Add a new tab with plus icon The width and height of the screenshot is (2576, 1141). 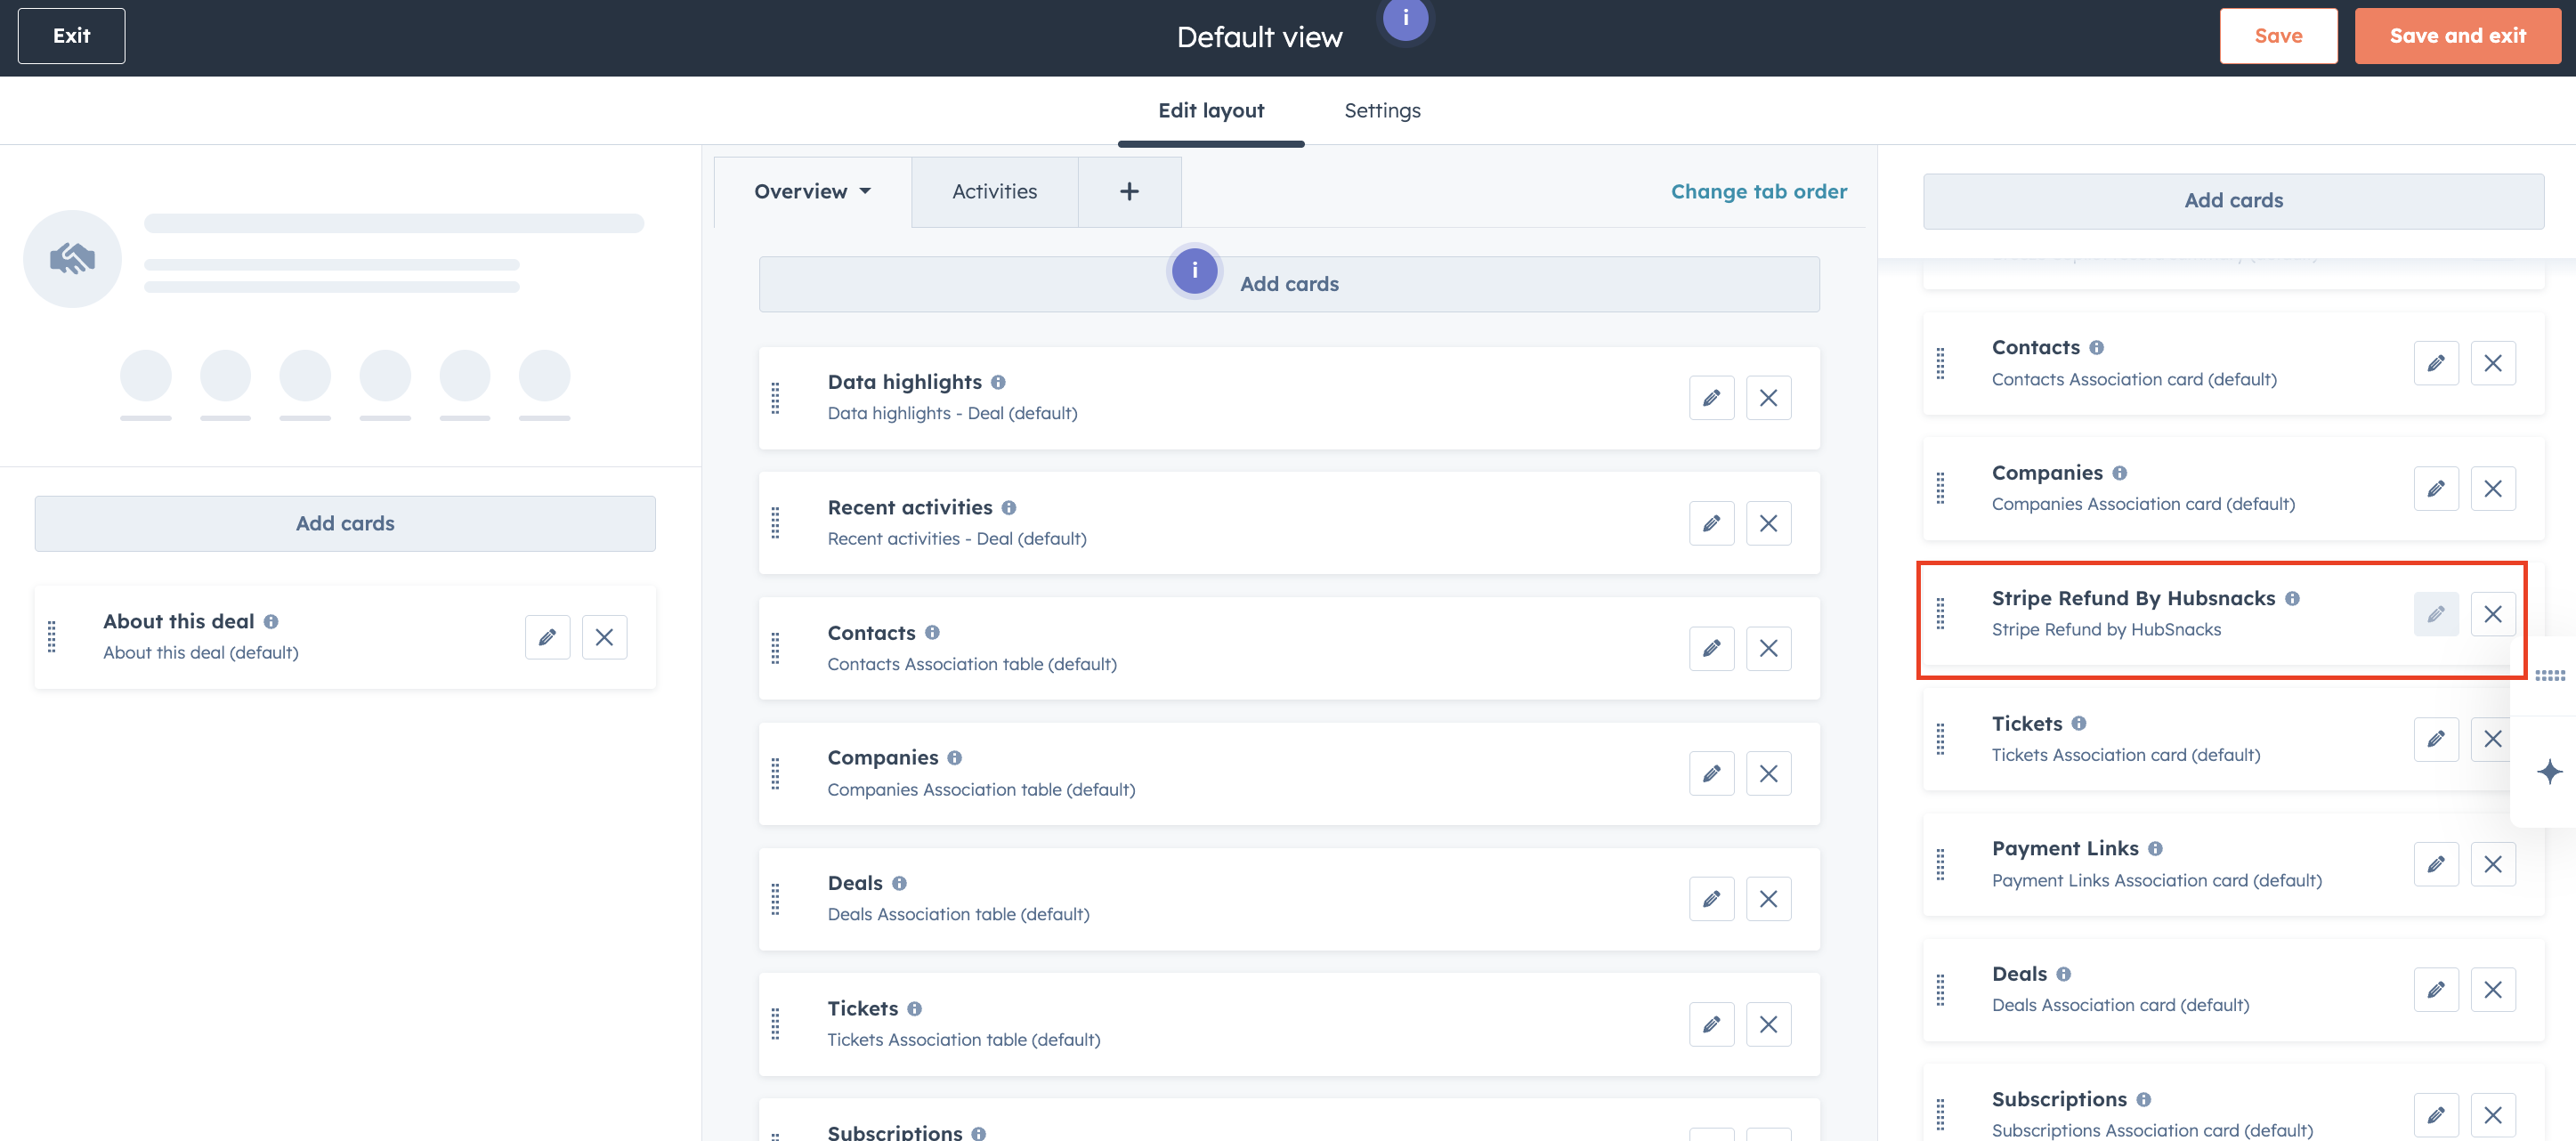click(1129, 191)
